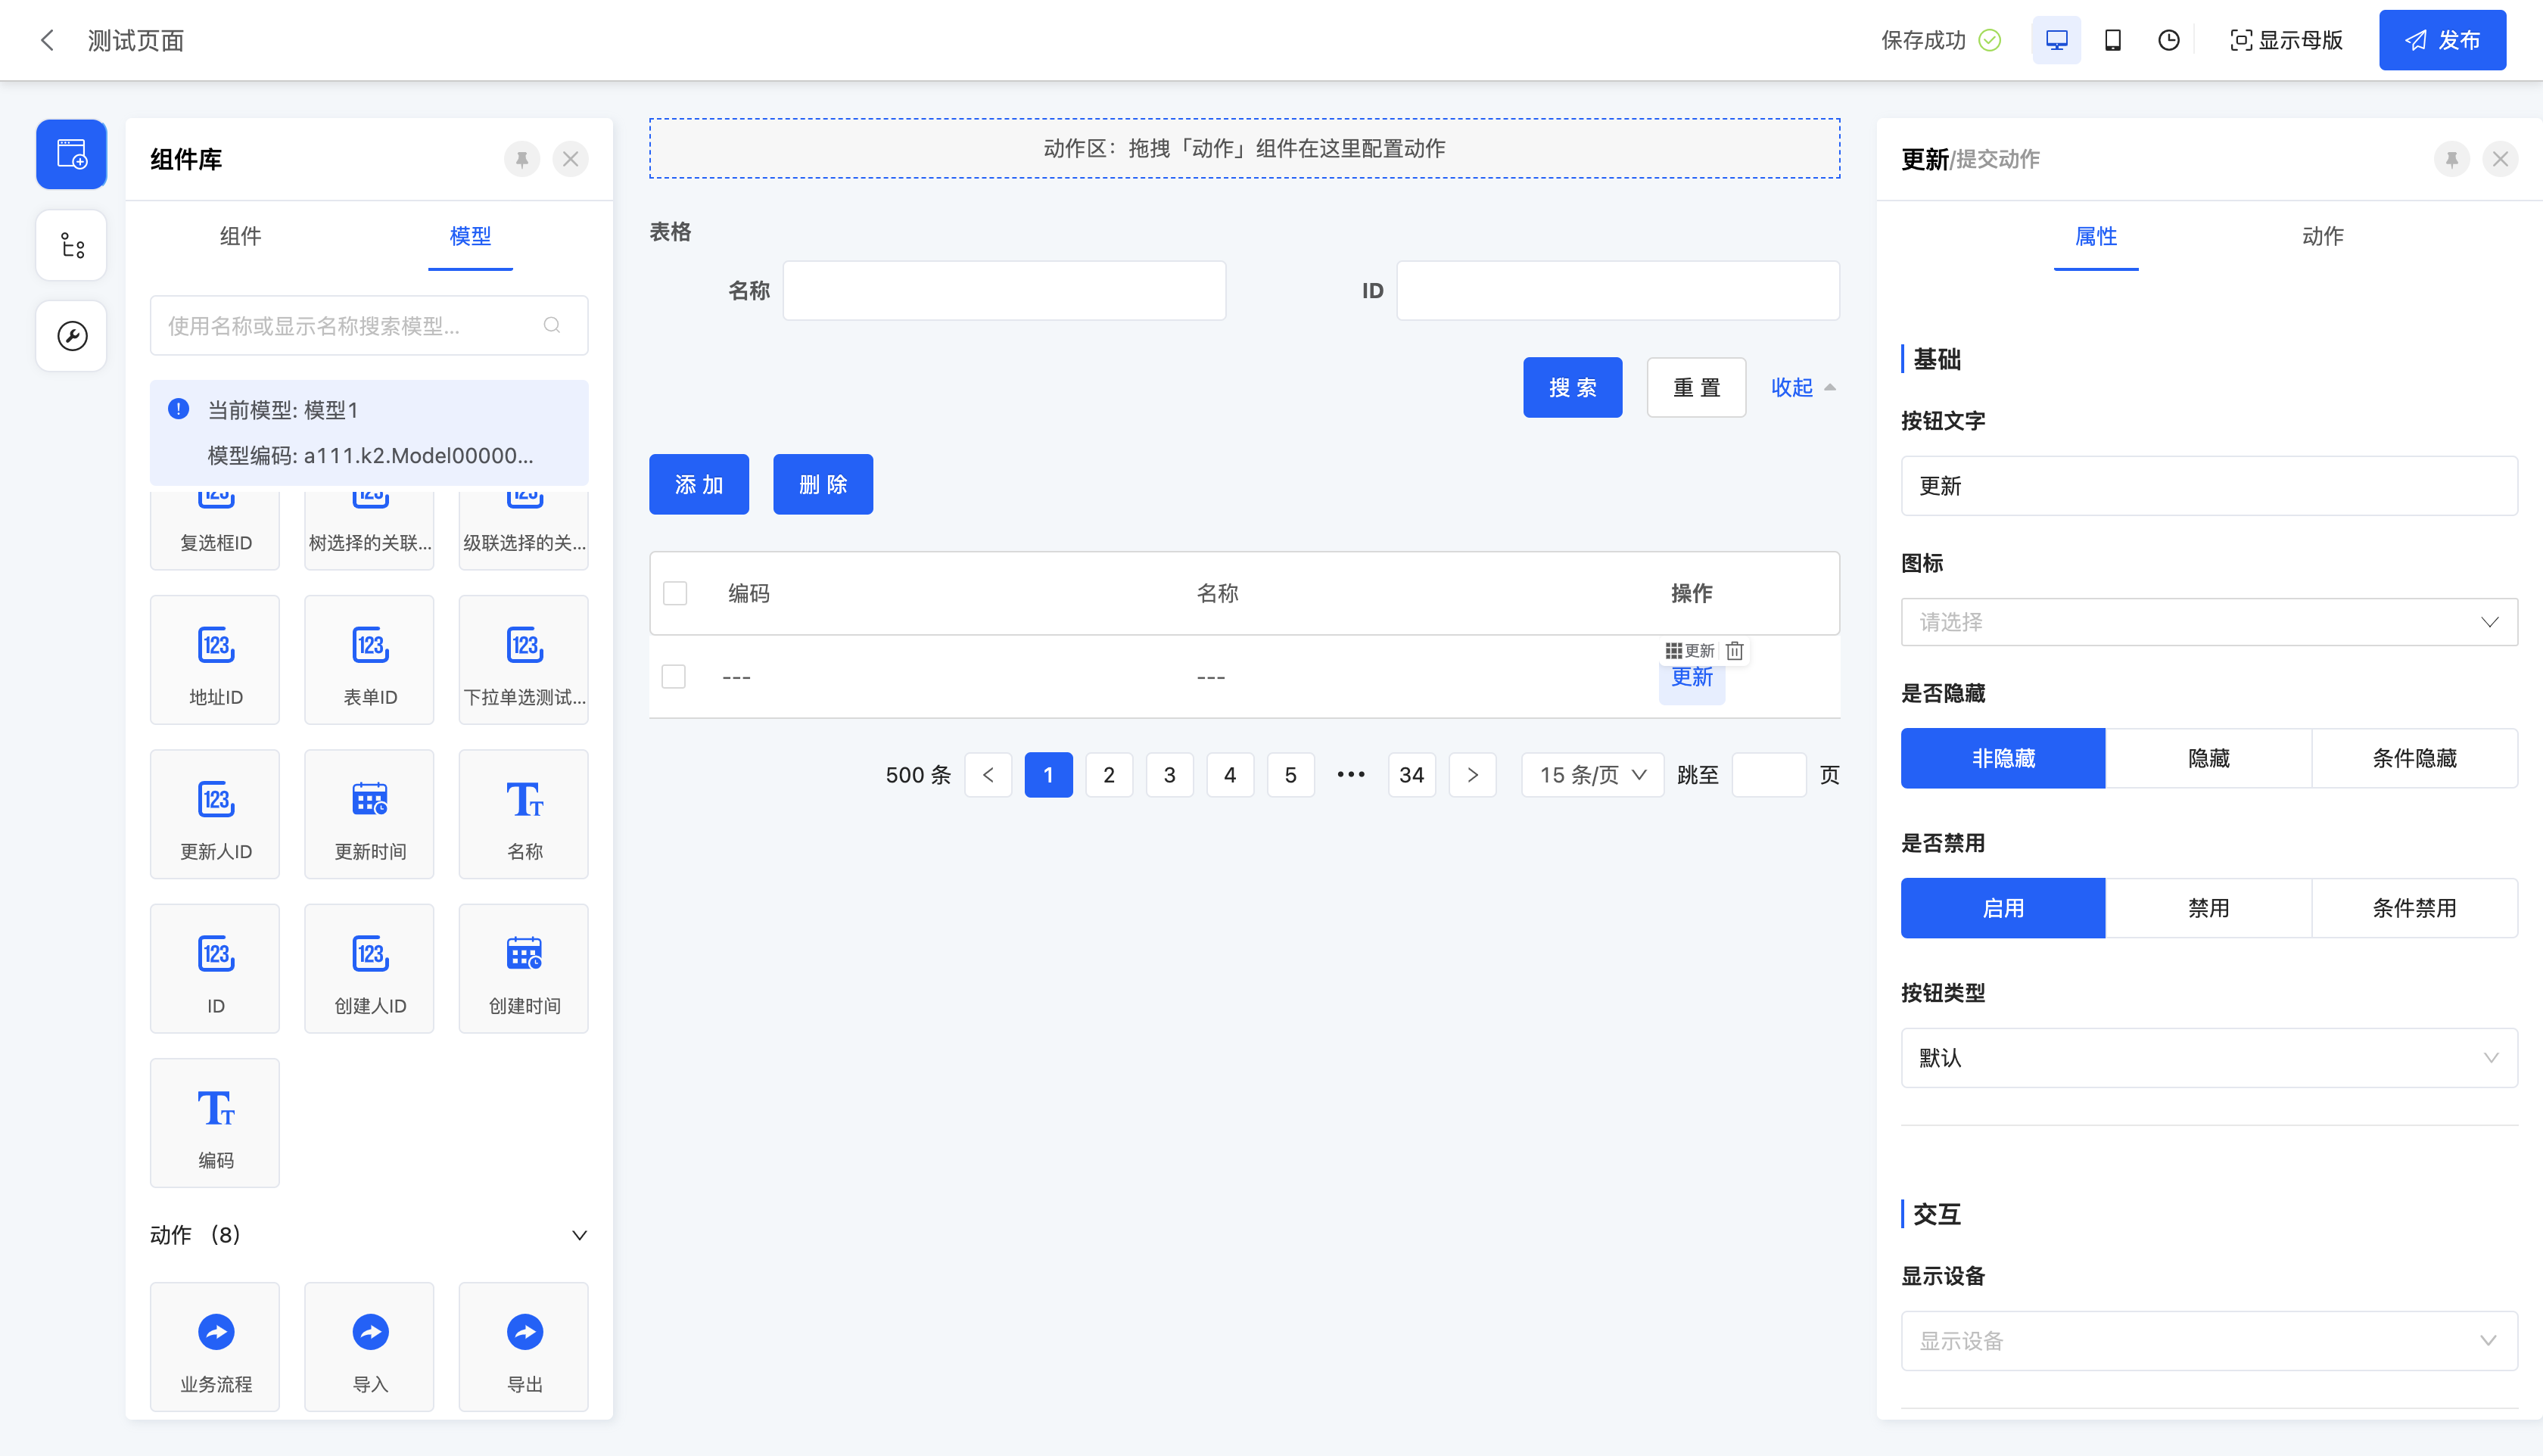
Task: Pin the 组件库 panel
Action: point(521,159)
